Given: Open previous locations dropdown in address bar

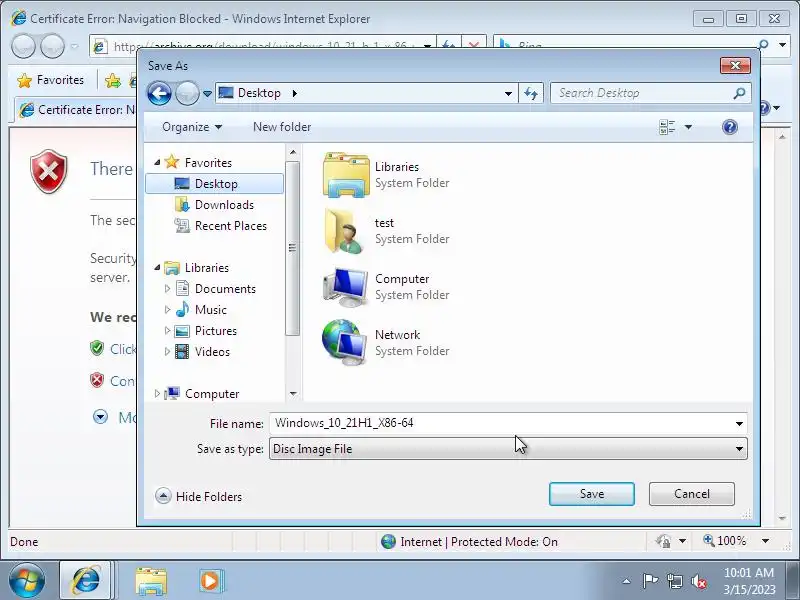Looking at the screenshot, I should pyautogui.click(x=508, y=93).
